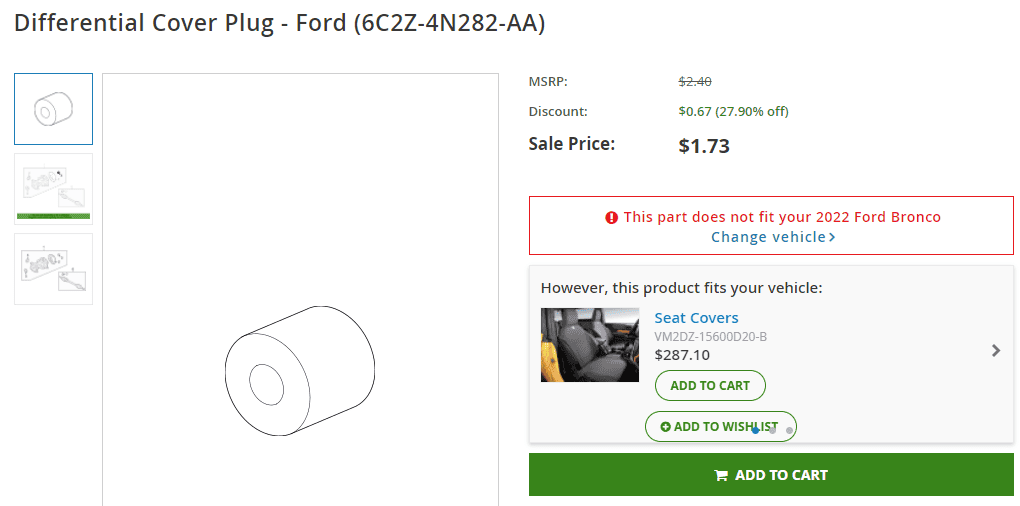Screen dimensions: 1020x506
Task: View the third parts diagram thumbnail
Action: [x=53, y=269]
